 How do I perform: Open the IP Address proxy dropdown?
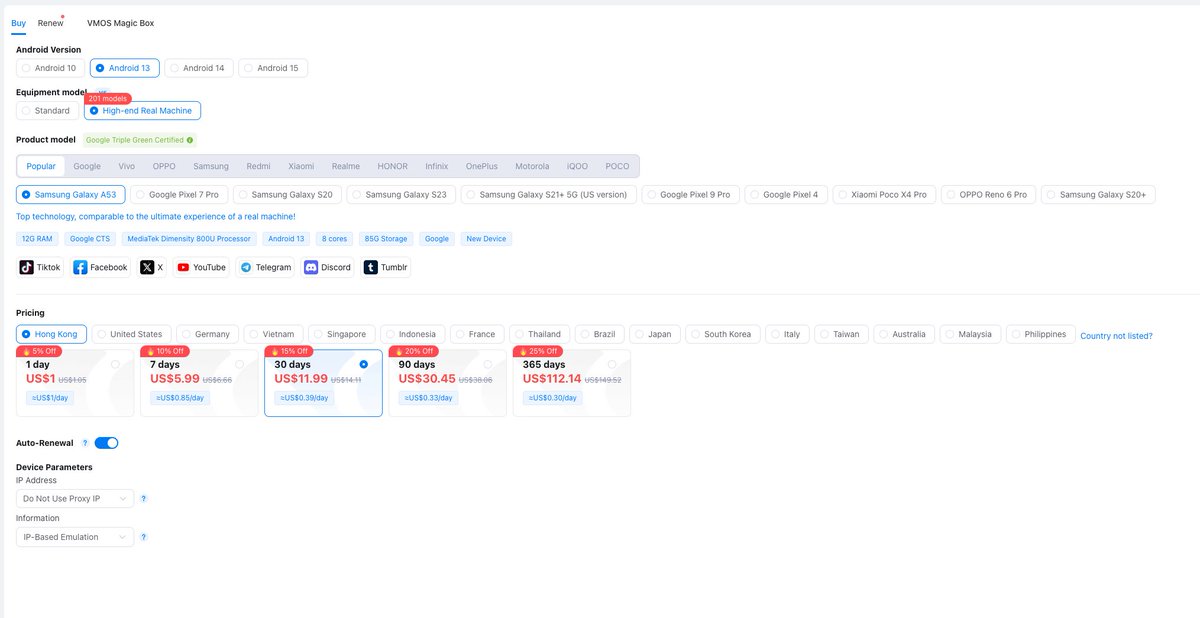tap(75, 498)
